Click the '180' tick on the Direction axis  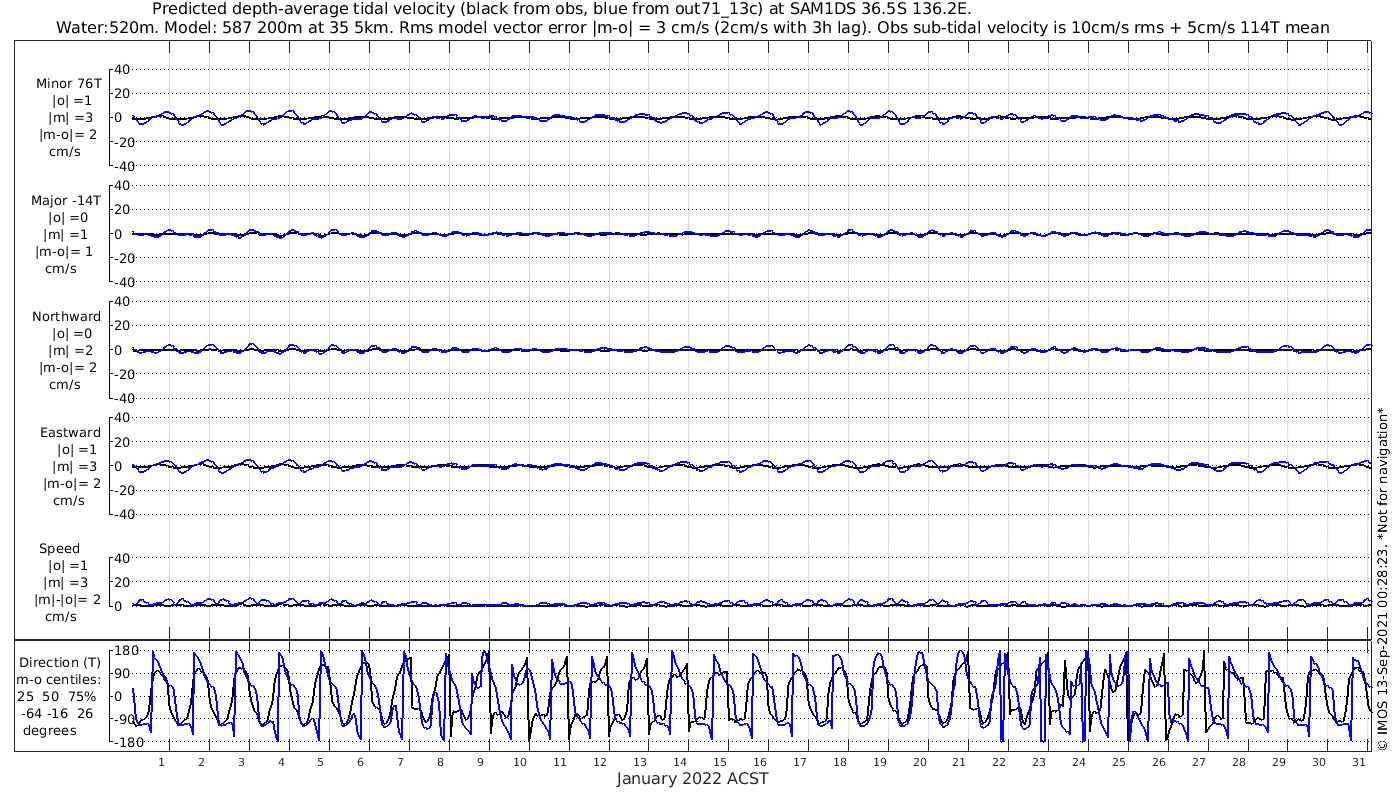click(x=125, y=651)
